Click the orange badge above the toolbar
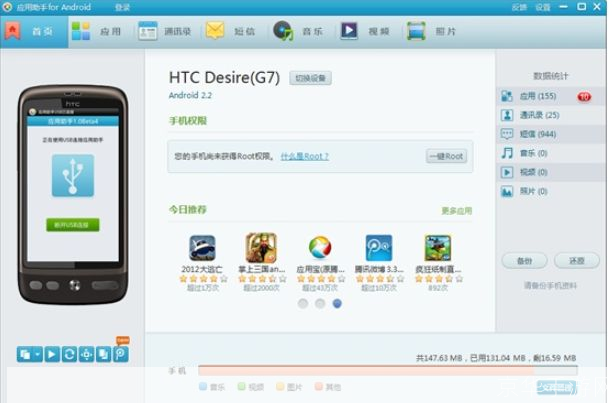This screenshot has width=612, height=403. coord(123,340)
